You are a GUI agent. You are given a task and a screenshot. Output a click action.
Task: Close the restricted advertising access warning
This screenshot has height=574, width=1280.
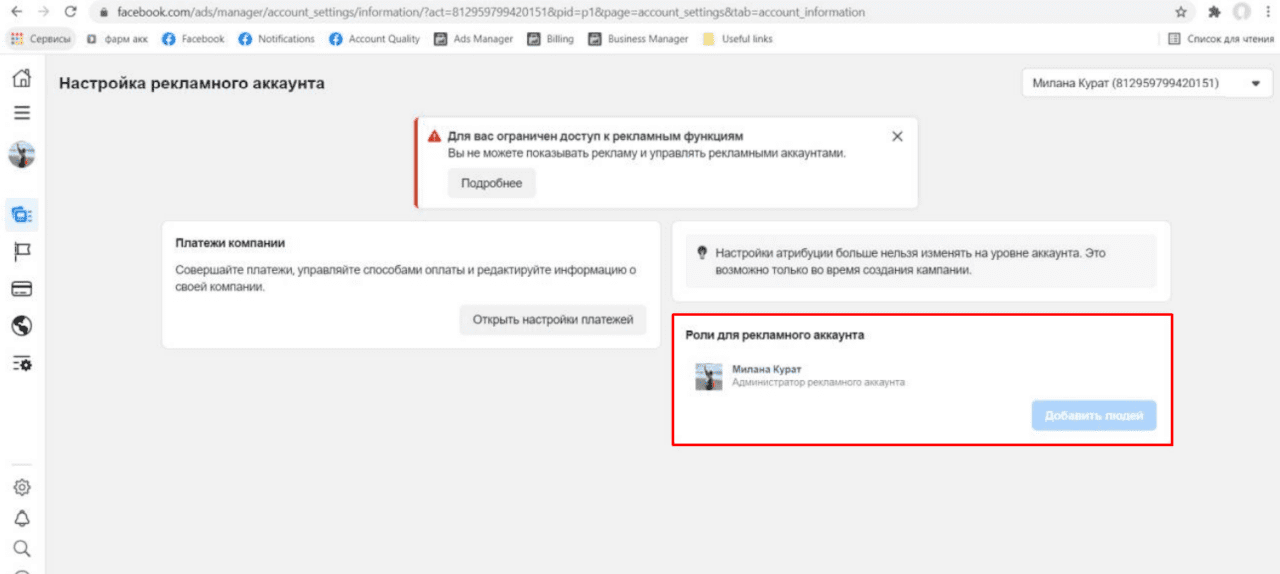click(x=897, y=136)
